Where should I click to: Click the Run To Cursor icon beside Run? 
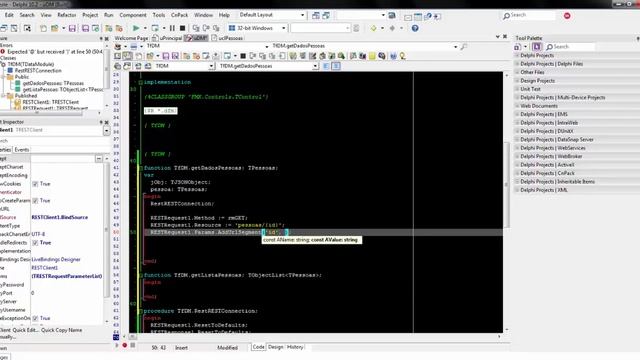tap(155, 28)
